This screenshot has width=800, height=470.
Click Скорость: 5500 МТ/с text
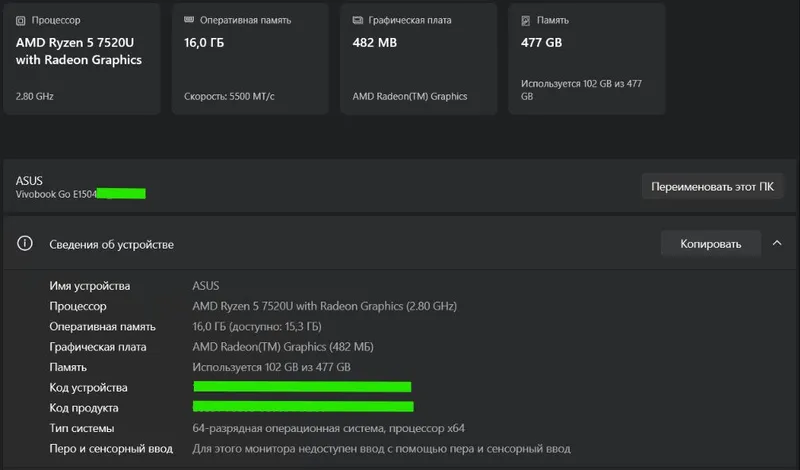pos(229,96)
